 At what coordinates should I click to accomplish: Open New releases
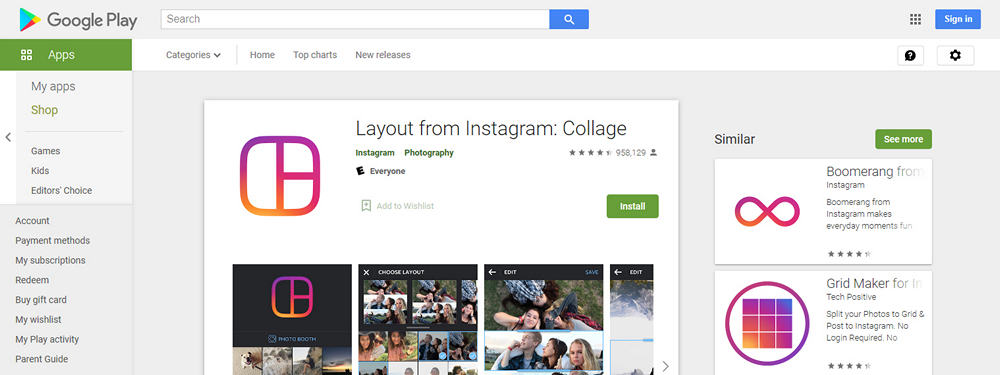(x=383, y=55)
